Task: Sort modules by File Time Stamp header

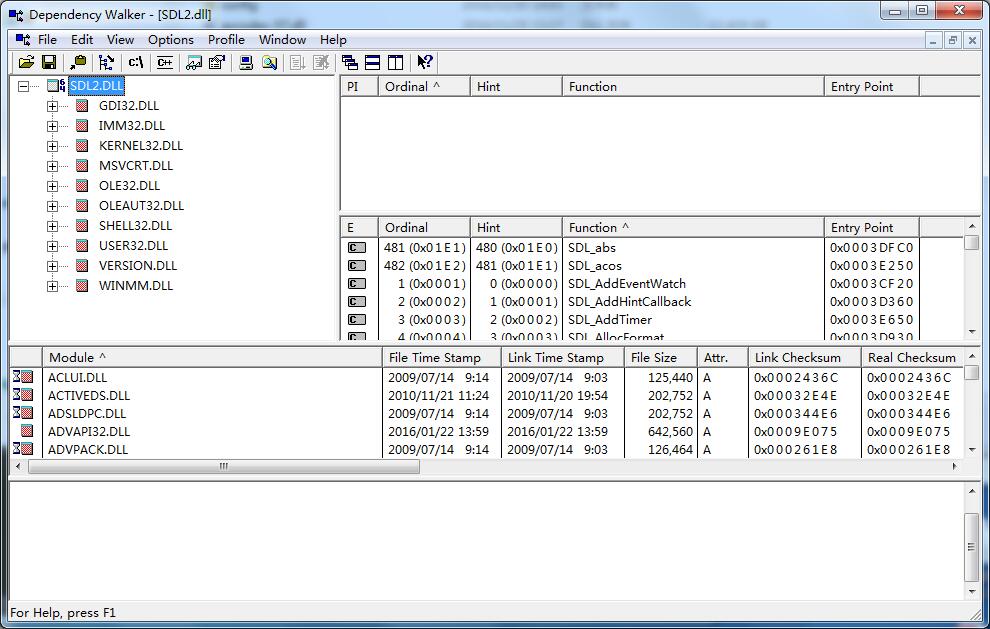Action: click(441, 357)
